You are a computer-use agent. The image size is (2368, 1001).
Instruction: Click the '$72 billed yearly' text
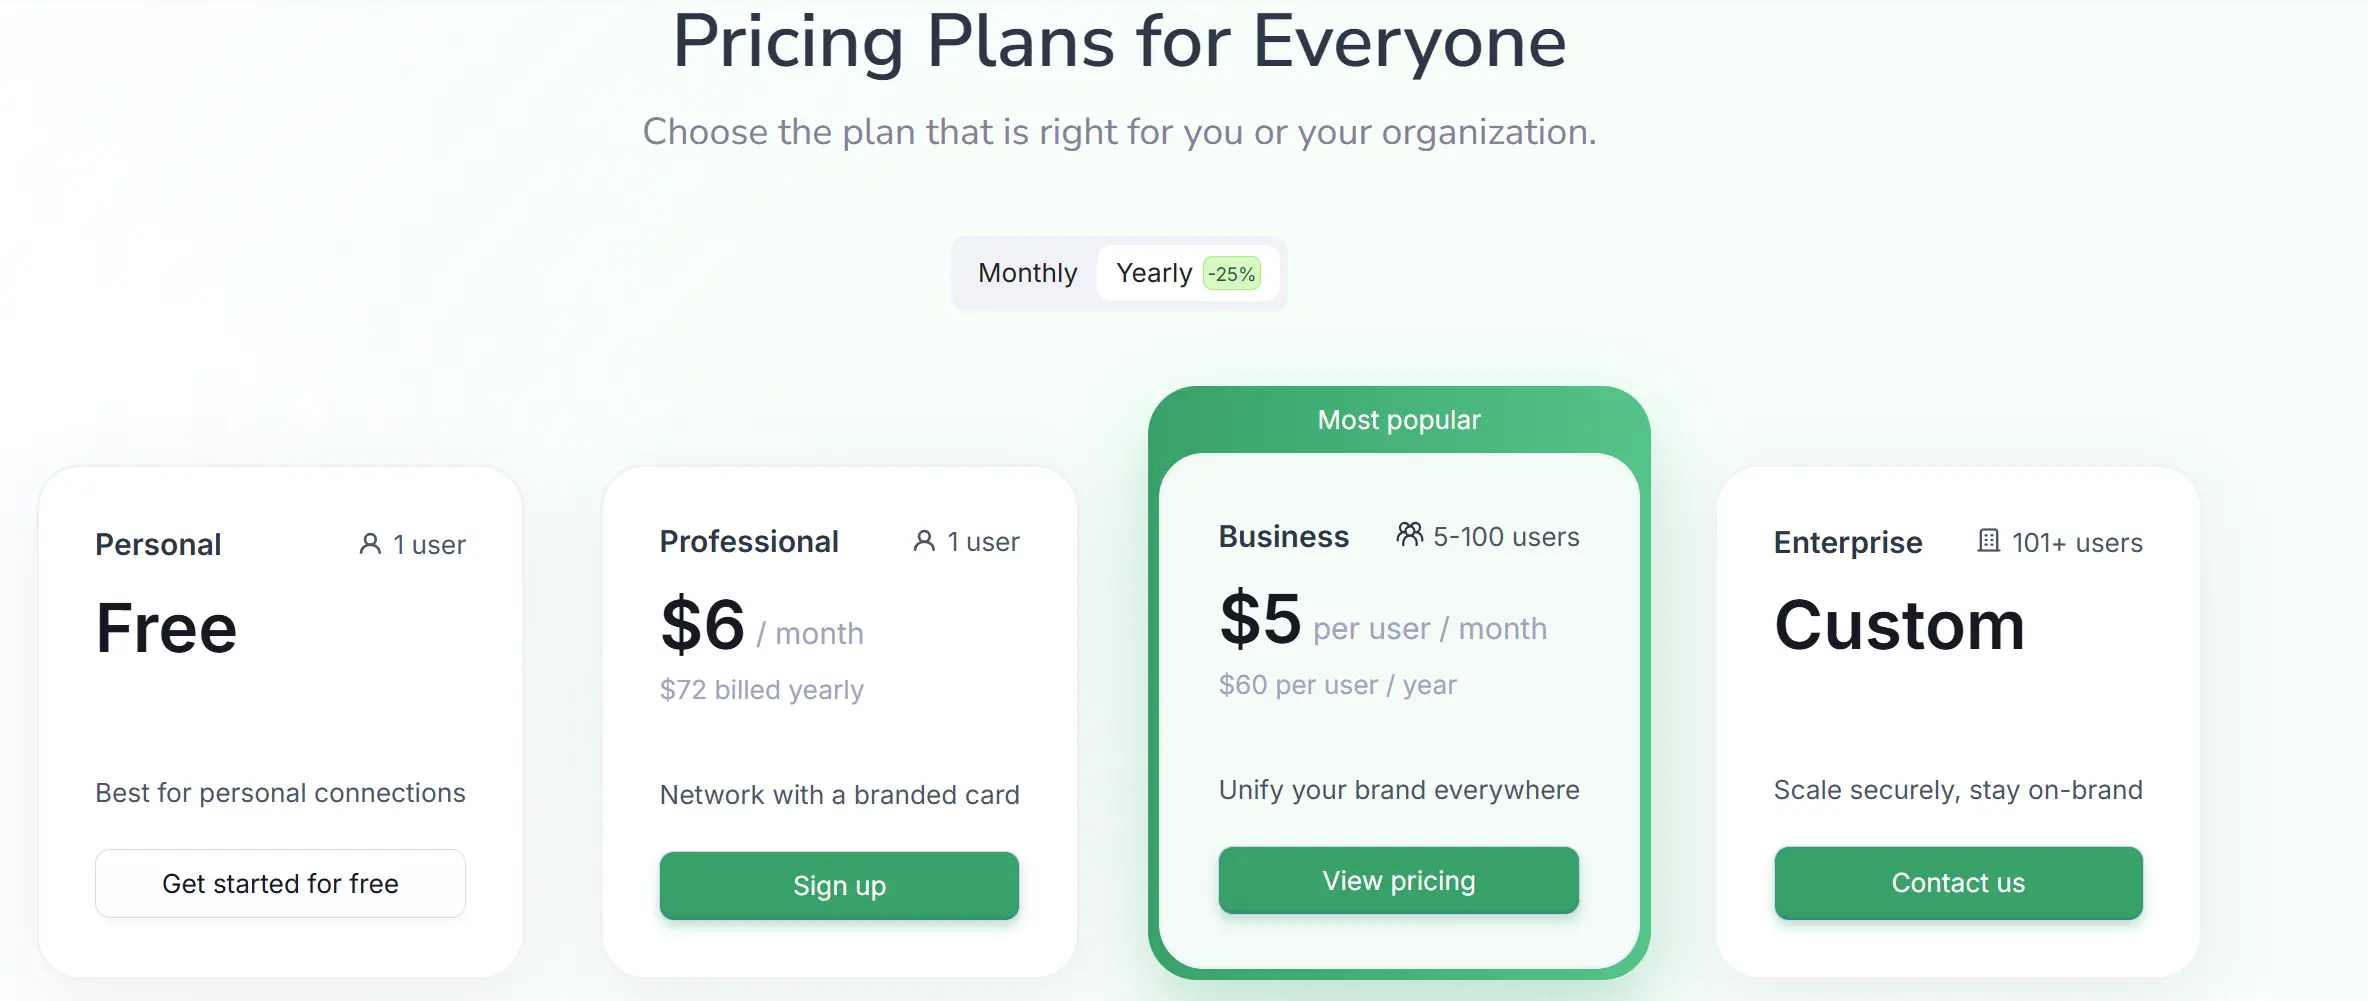pos(761,689)
